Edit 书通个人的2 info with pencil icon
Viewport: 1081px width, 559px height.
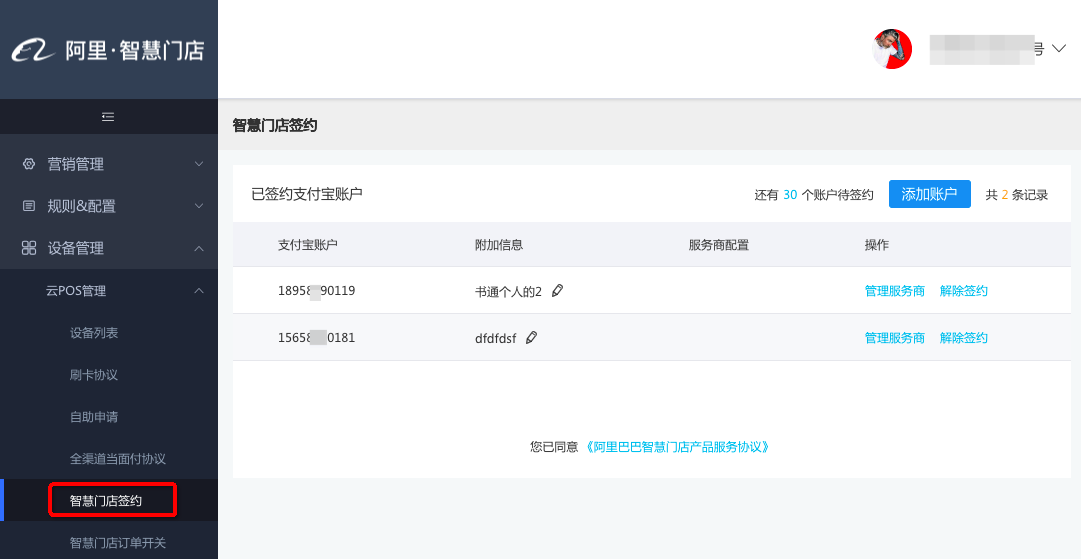pyautogui.click(x=557, y=291)
